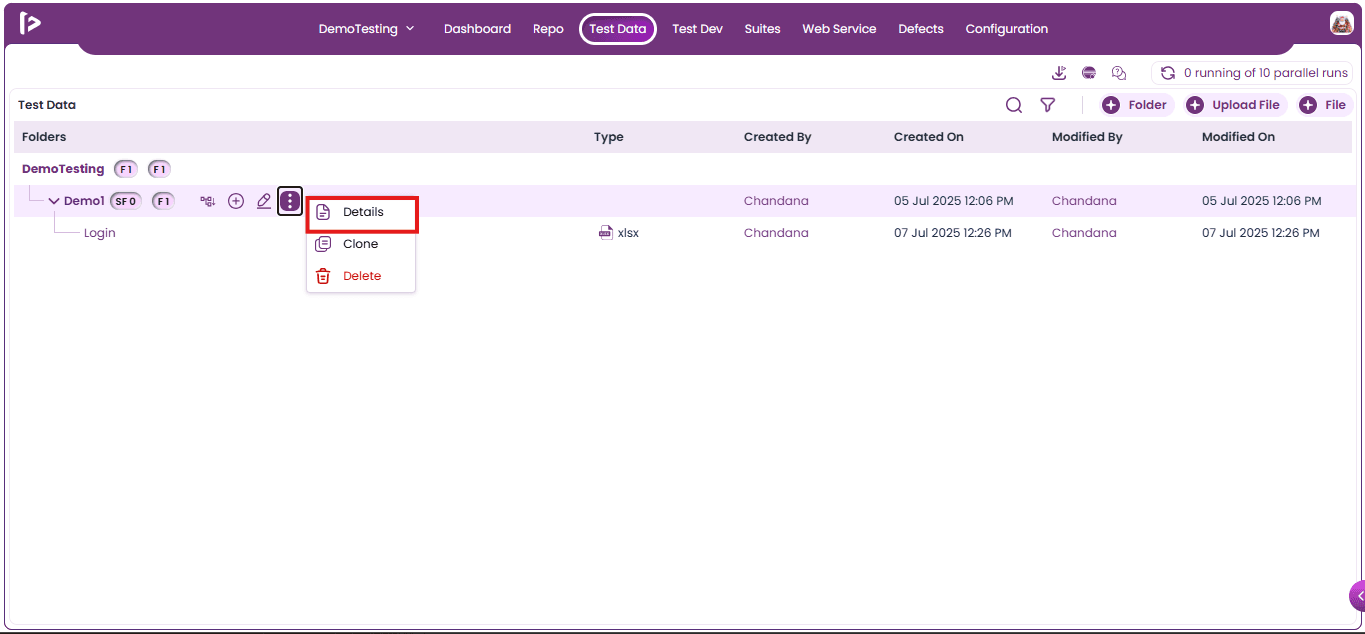The width and height of the screenshot is (1365, 634).
Task: Edit the Demo1 folder with pencil icon
Action: tap(264, 201)
